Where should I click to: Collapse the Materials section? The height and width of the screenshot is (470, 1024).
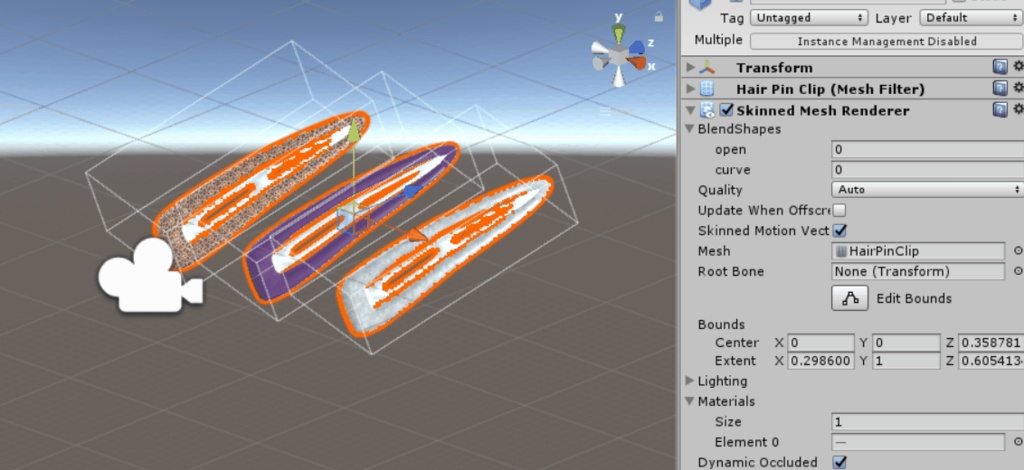690,401
